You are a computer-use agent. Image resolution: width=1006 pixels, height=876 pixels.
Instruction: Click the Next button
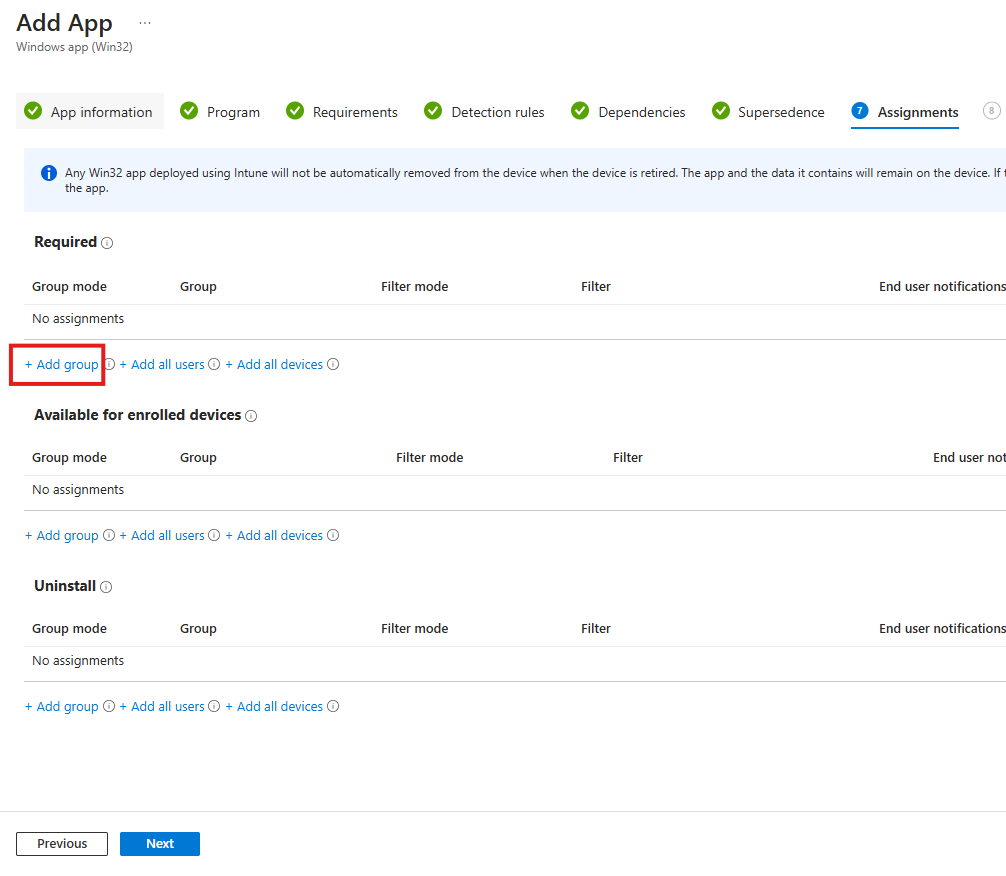(x=160, y=843)
